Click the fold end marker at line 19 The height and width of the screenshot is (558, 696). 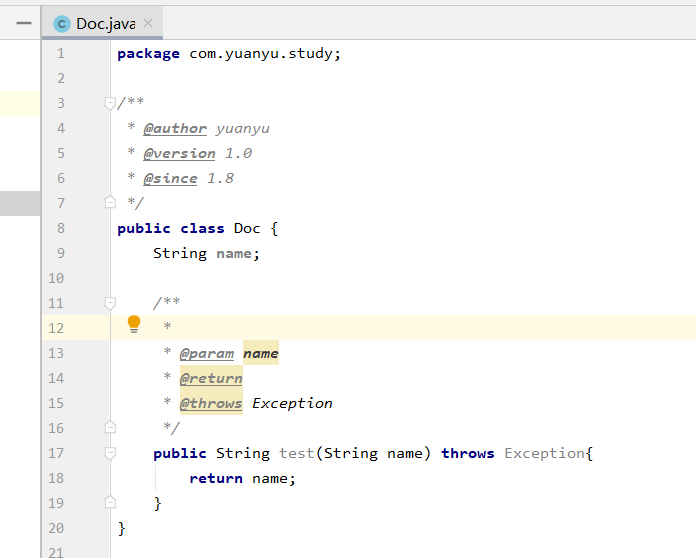coord(110,502)
